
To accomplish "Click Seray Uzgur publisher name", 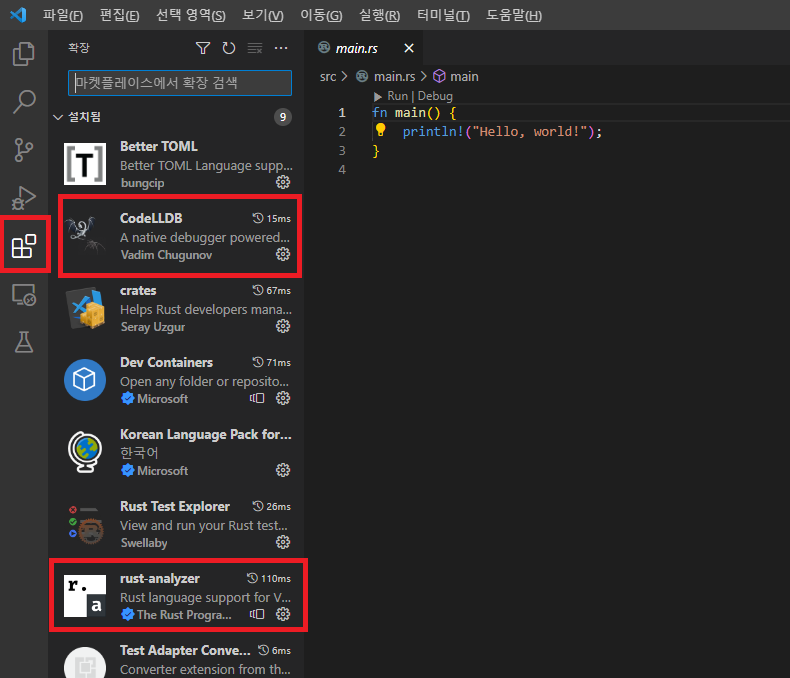I will (x=153, y=327).
